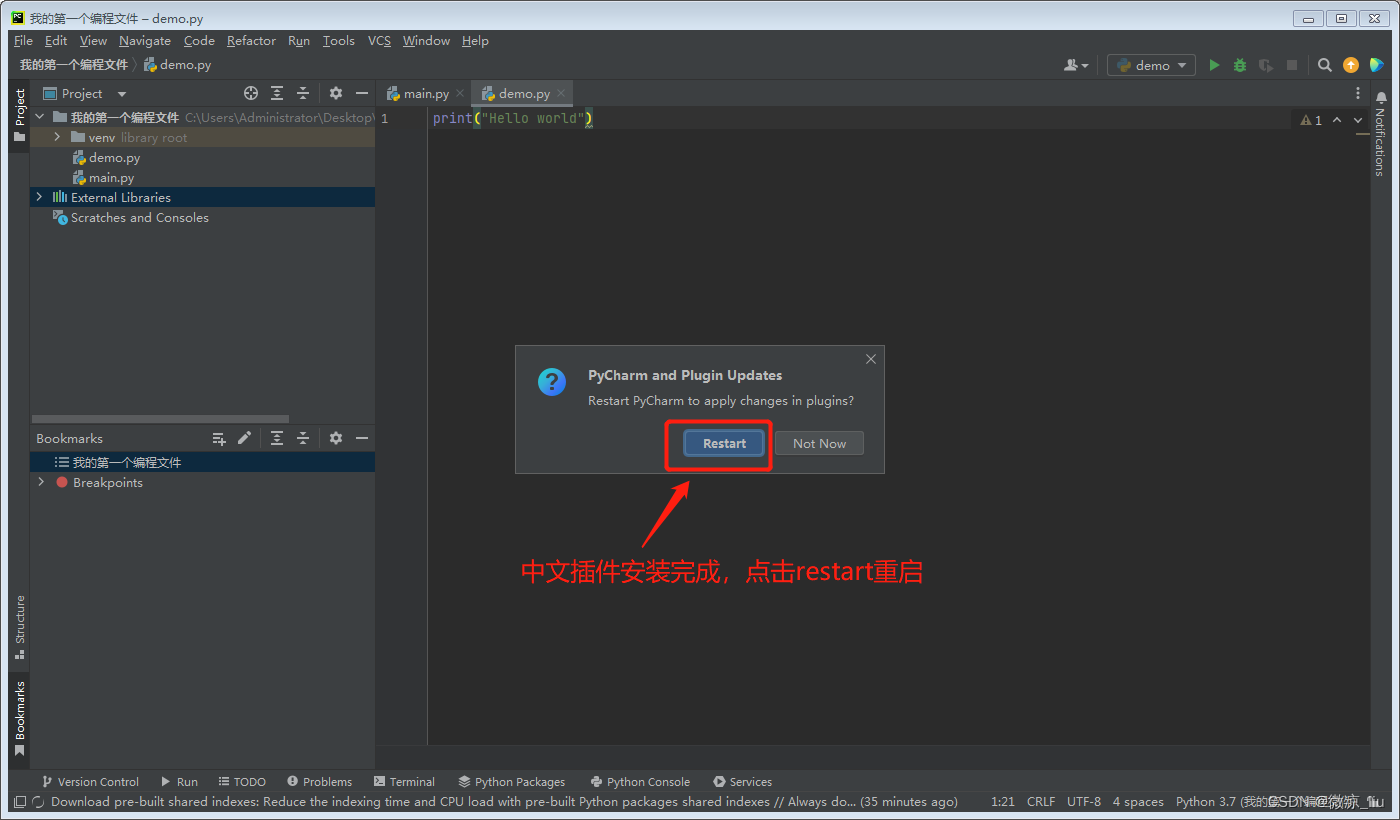The width and height of the screenshot is (1400, 820).
Task: Click demo.py in the breadcrumb bar
Action: click(177, 65)
